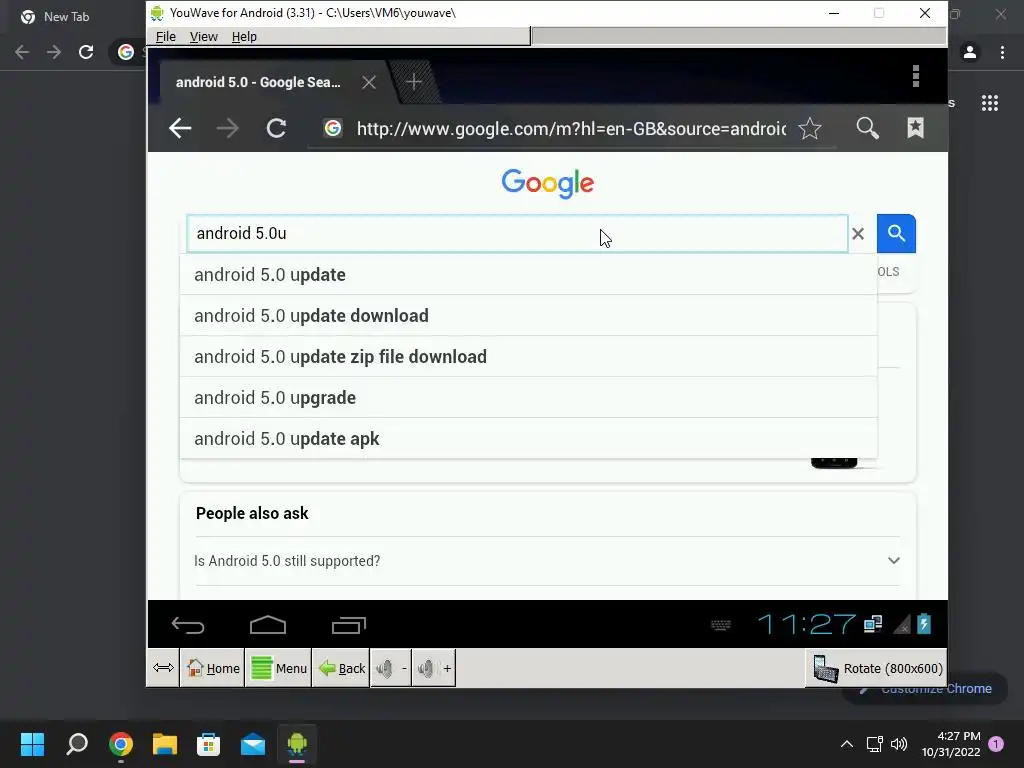The height and width of the screenshot is (768, 1024).
Task: Open the YouWave View menu
Action: point(204,37)
